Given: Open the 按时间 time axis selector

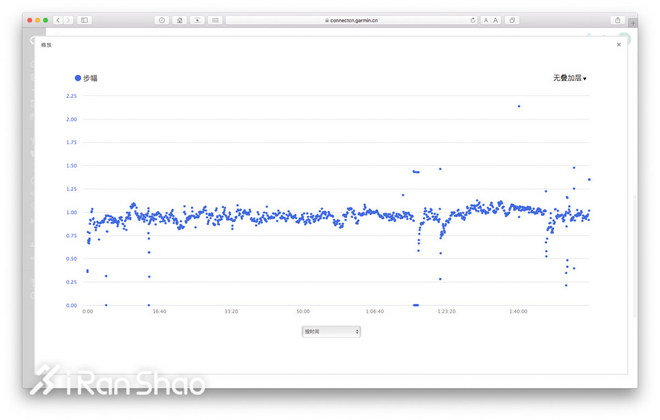Looking at the screenshot, I should 331,331.
